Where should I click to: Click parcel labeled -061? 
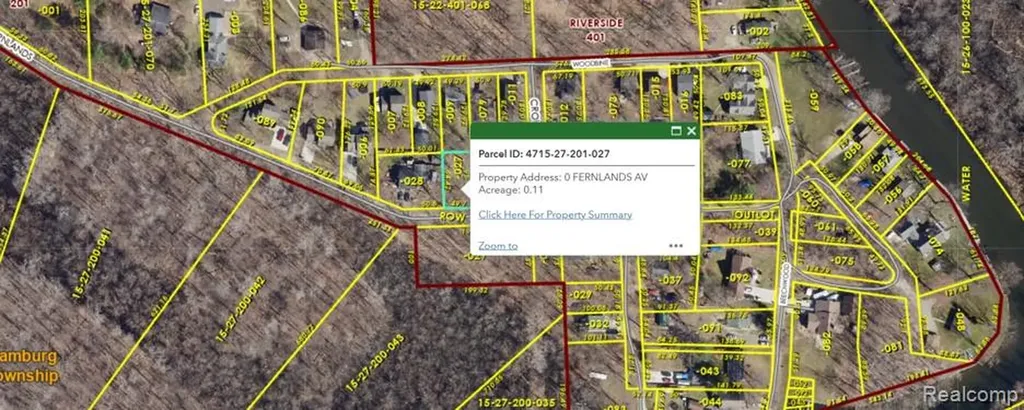[x=825, y=227]
